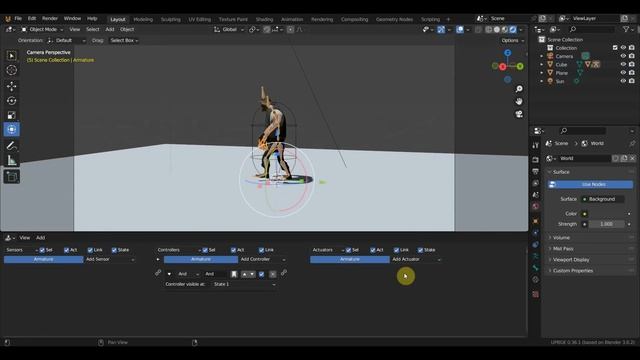
Task: Select the Measure tool
Action: tap(11, 160)
